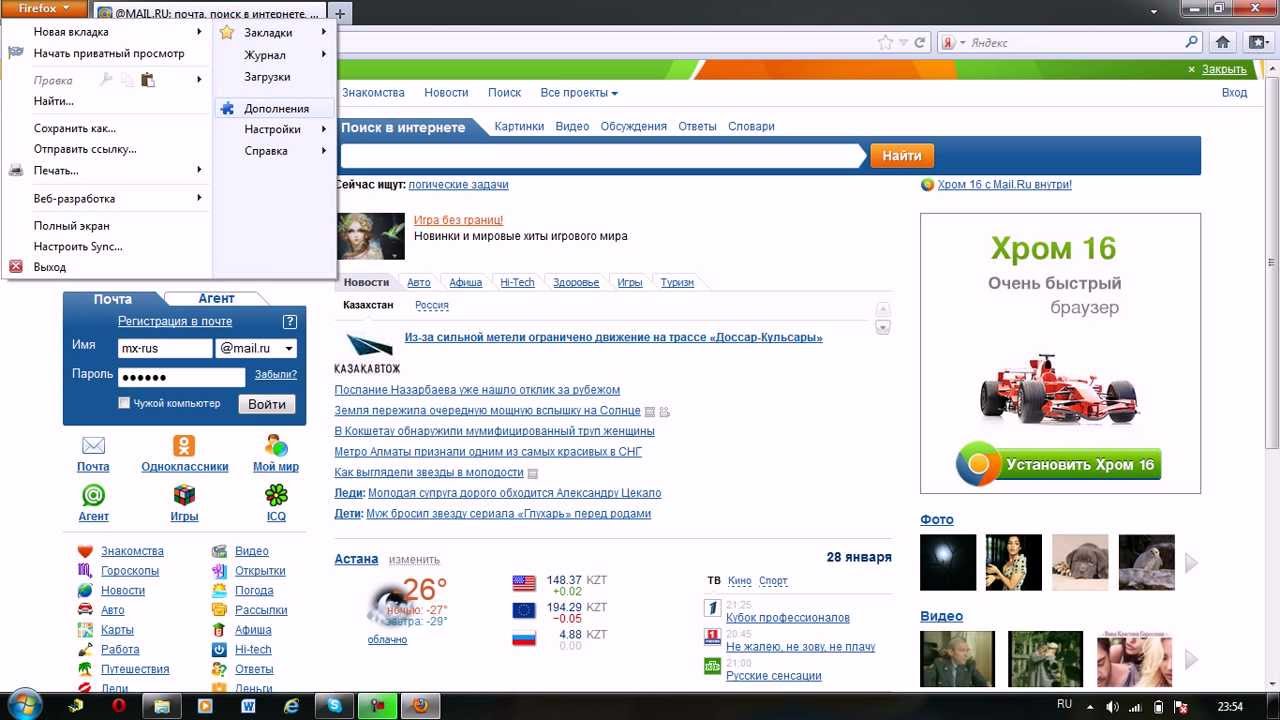Click search magnifier in Яндекс box

point(1191,42)
